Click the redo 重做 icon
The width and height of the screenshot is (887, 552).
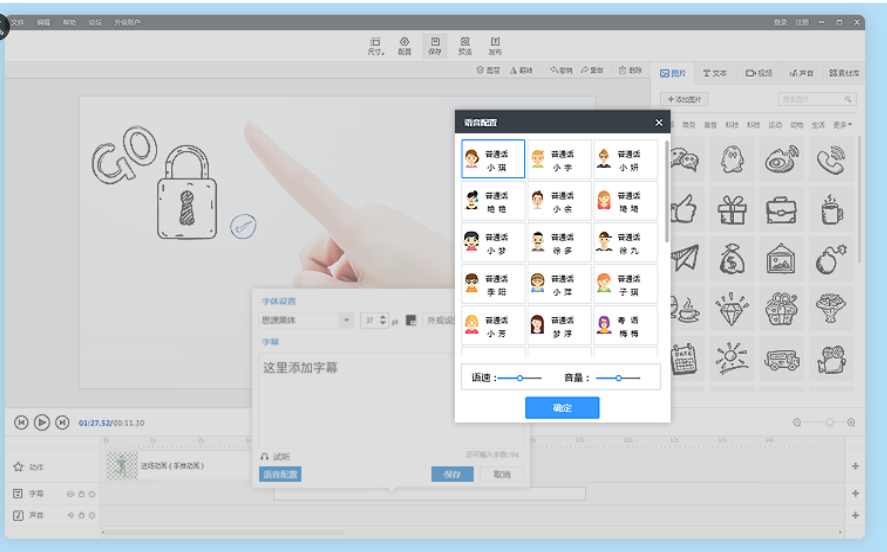point(592,70)
